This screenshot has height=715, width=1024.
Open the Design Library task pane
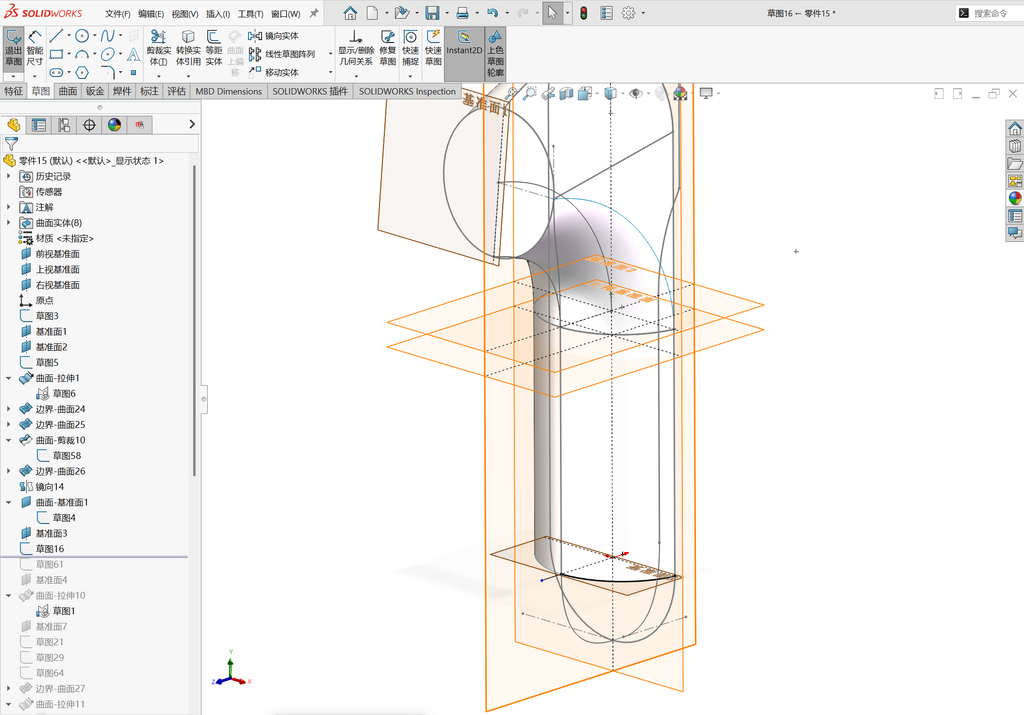(x=1015, y=146)
